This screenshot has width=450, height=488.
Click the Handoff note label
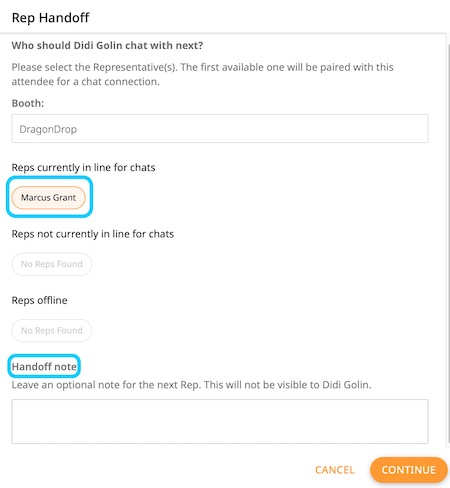click(x=44, y=366)
